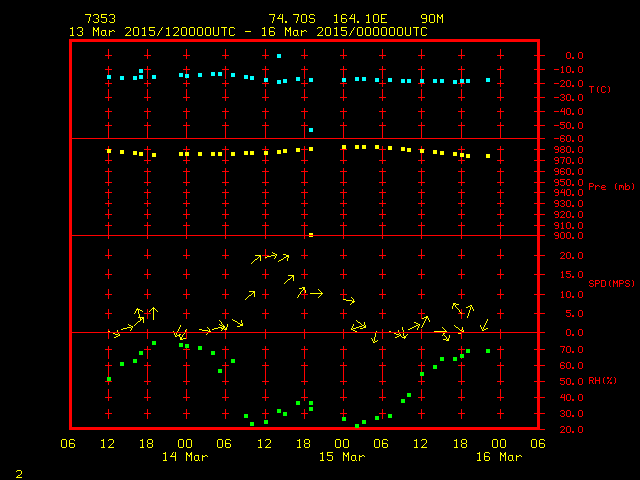Click the lowest cyan temperature outlier point
Screen dimensions: 640x480
[x=311, y=130]
